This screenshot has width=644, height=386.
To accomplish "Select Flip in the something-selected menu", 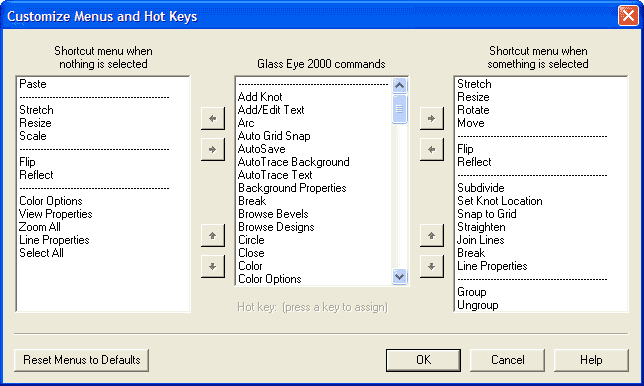I will click(465, 149).
